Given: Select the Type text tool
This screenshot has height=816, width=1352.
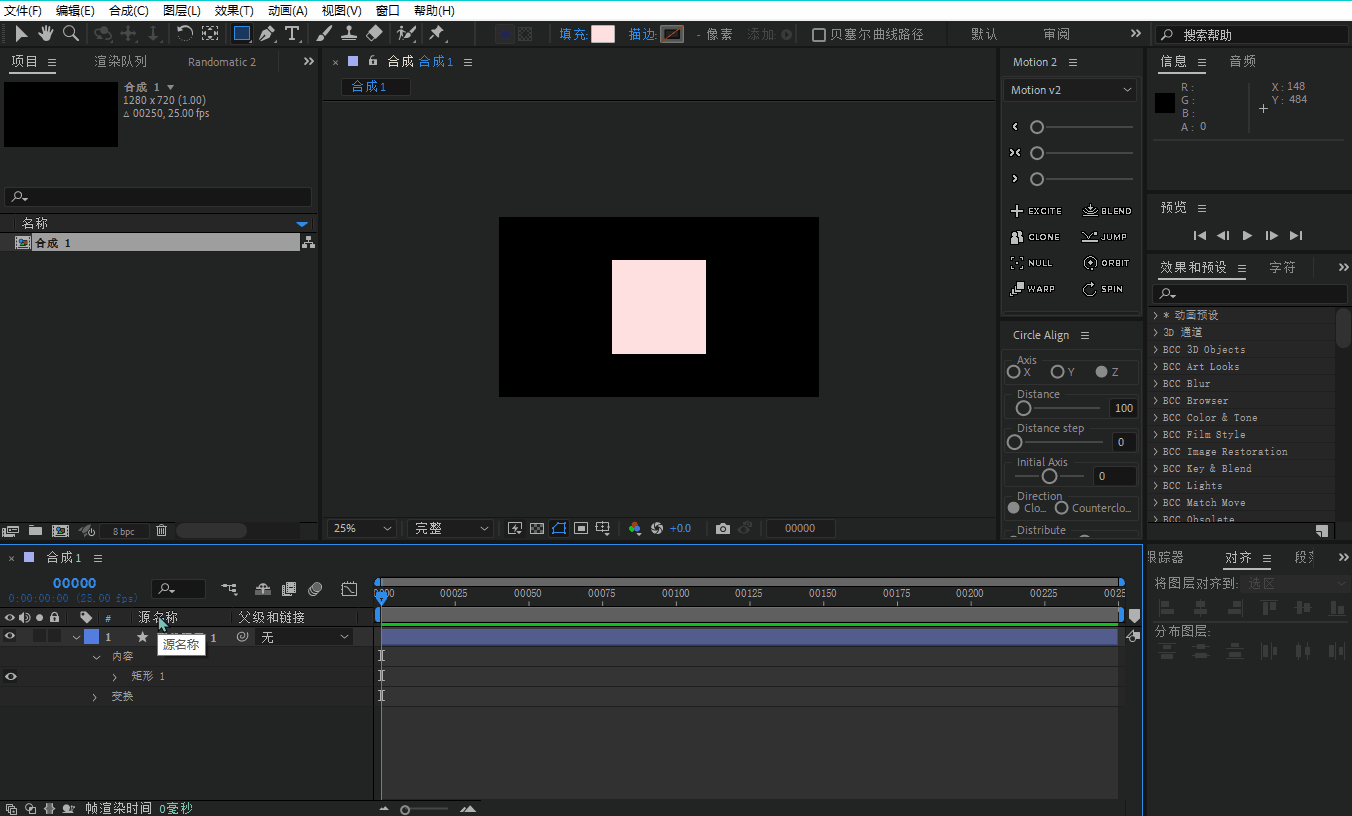Looking at the screenshot, I should (292, 34).
